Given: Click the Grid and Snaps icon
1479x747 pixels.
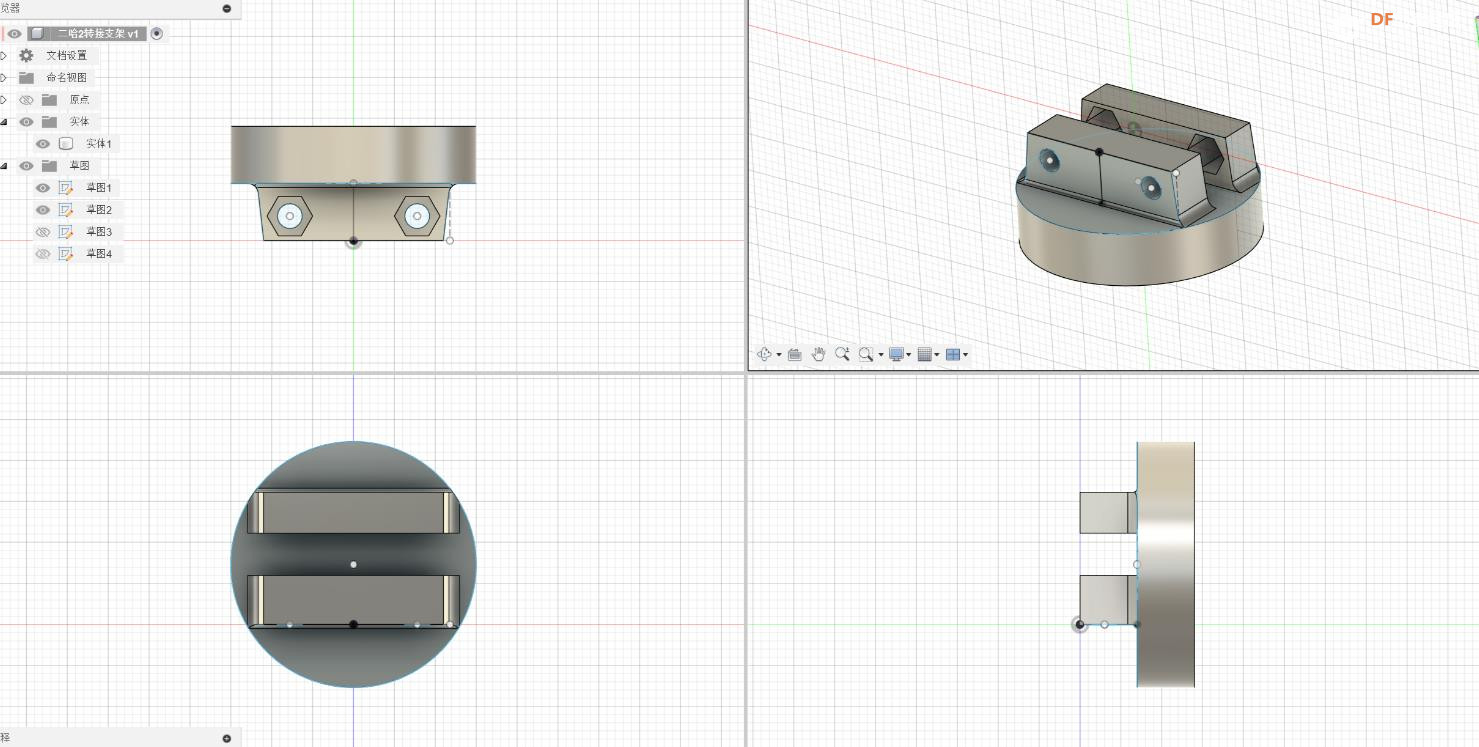Looking at the screenshot, I should (x=925, y=354).
